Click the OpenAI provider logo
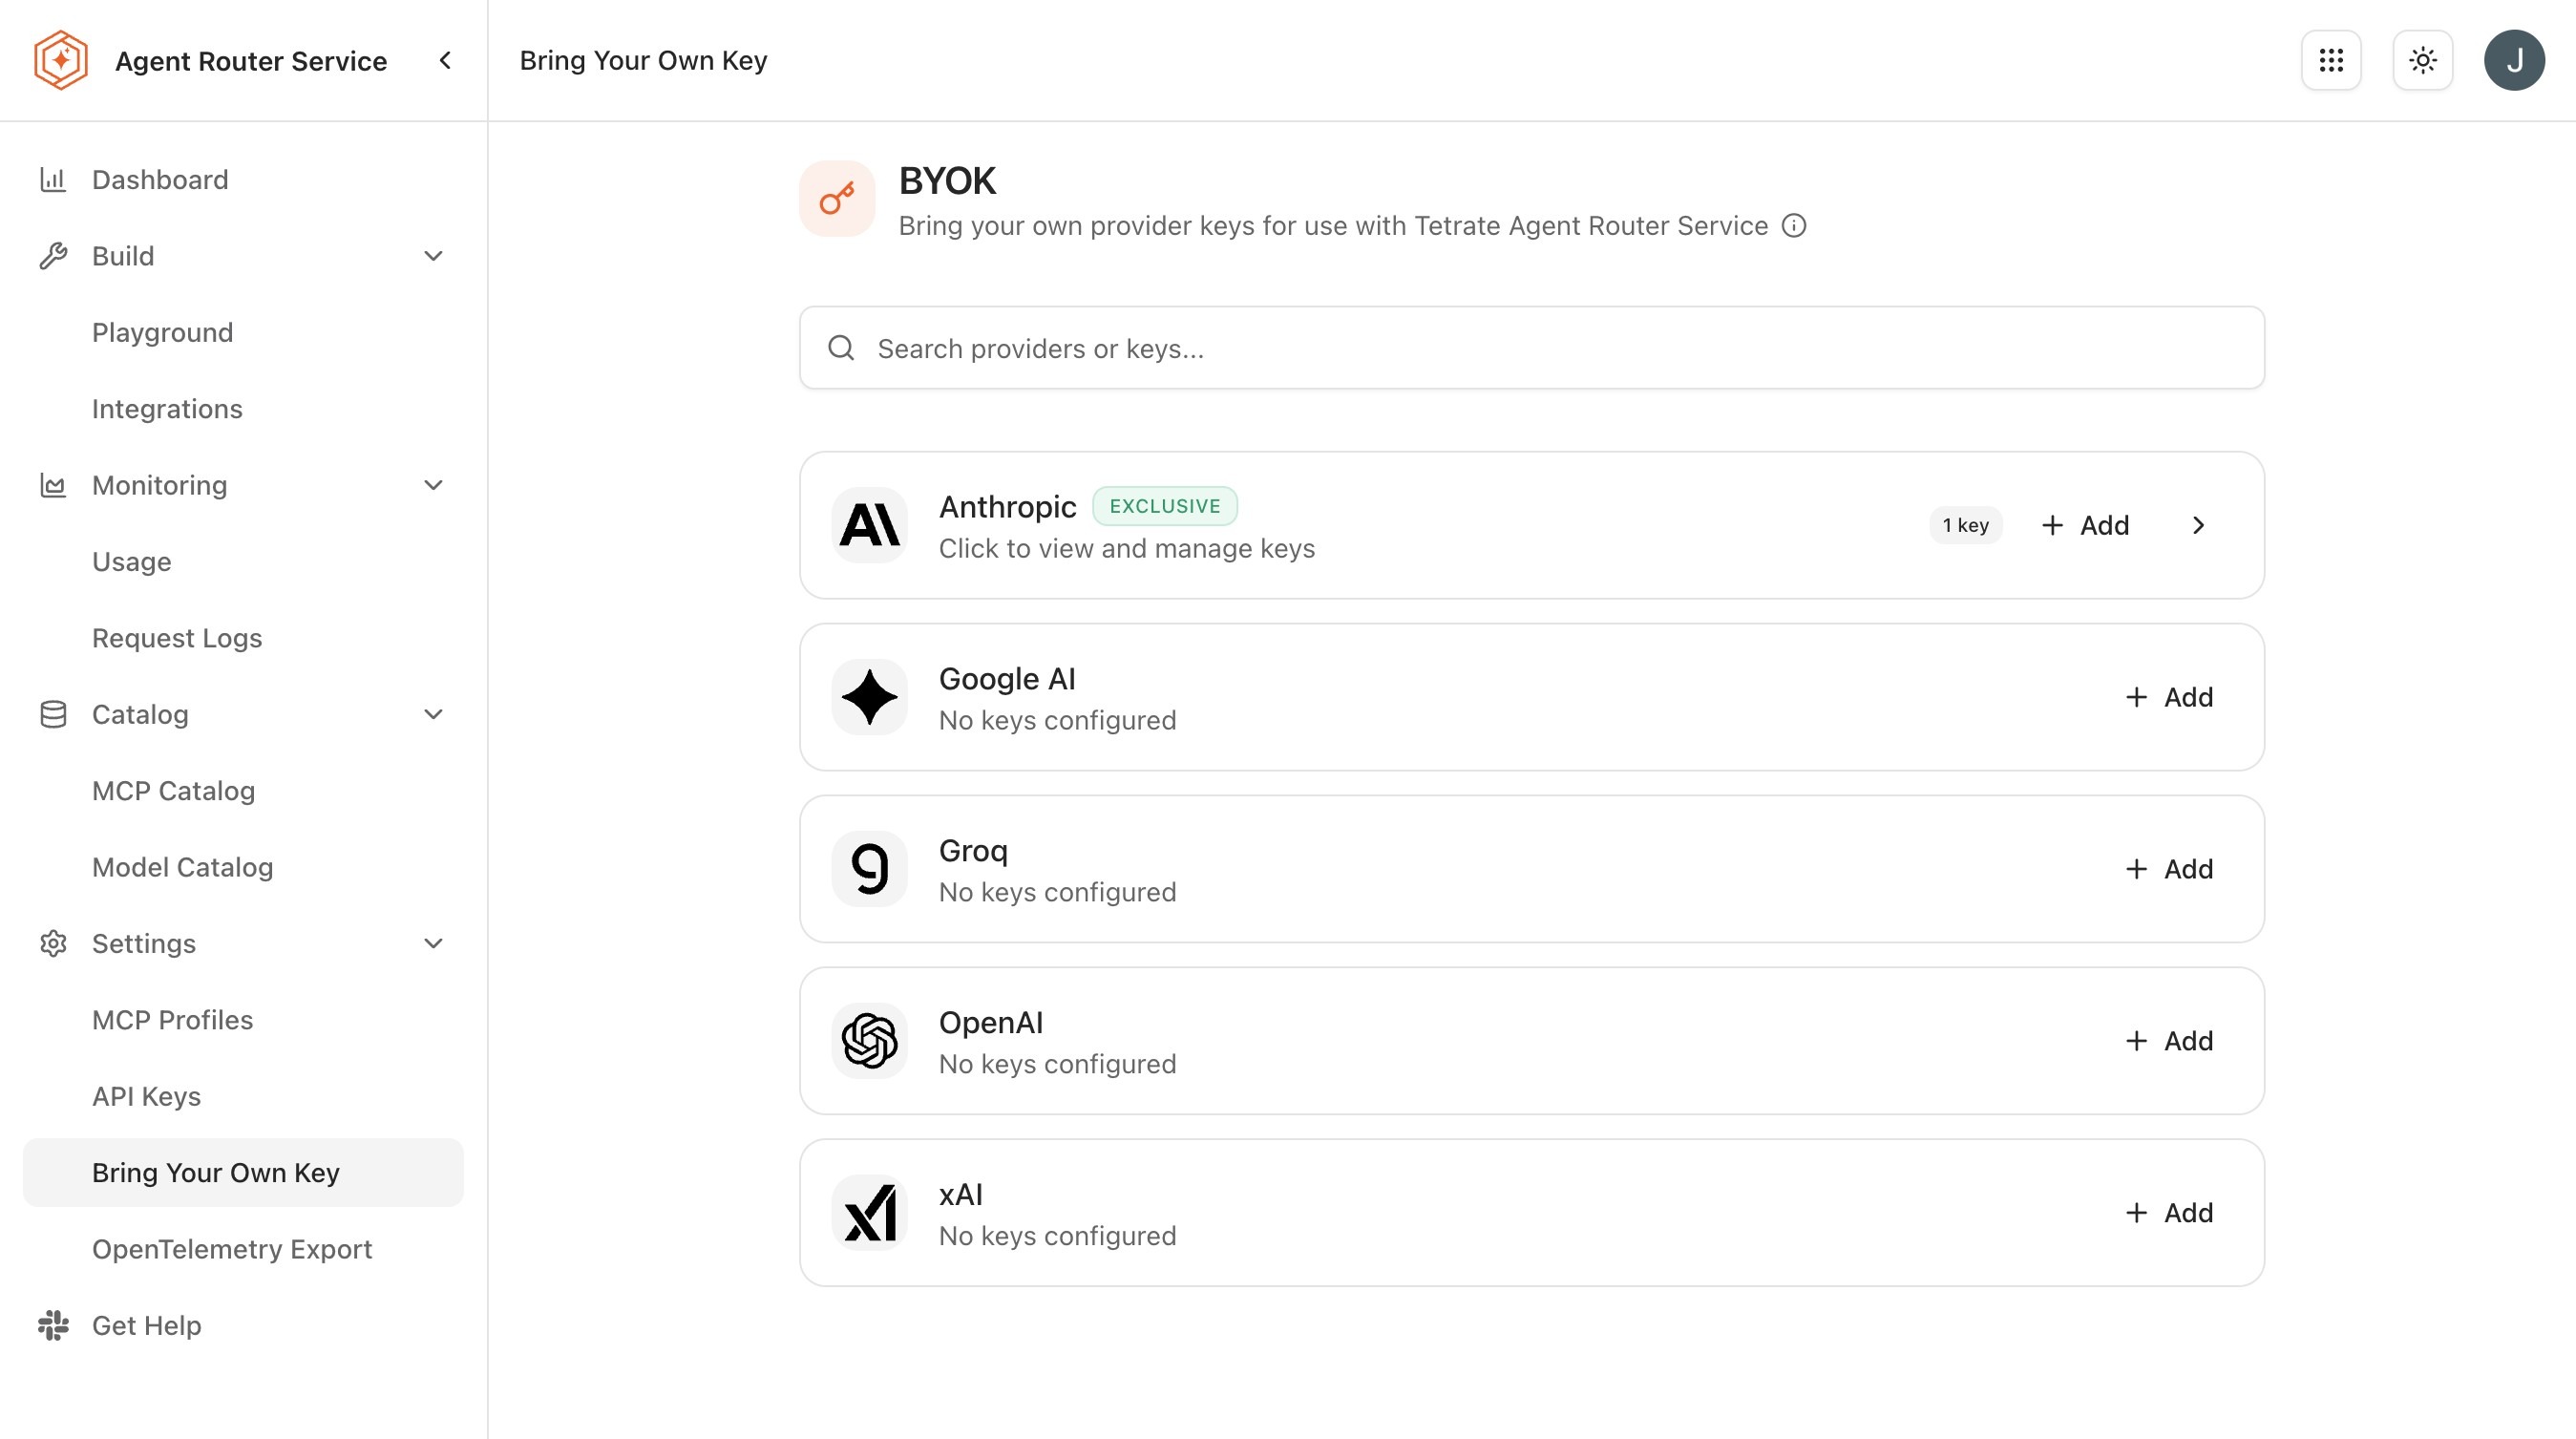 click(x=870, y=1041)
